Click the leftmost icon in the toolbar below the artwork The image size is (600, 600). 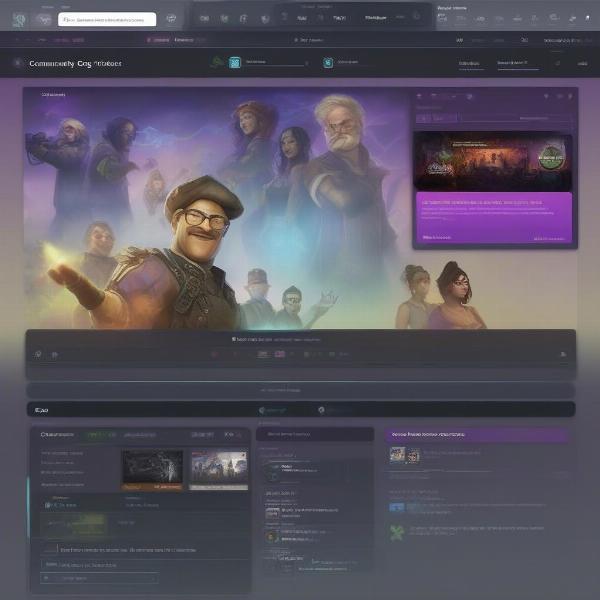(x=38, y=355)
